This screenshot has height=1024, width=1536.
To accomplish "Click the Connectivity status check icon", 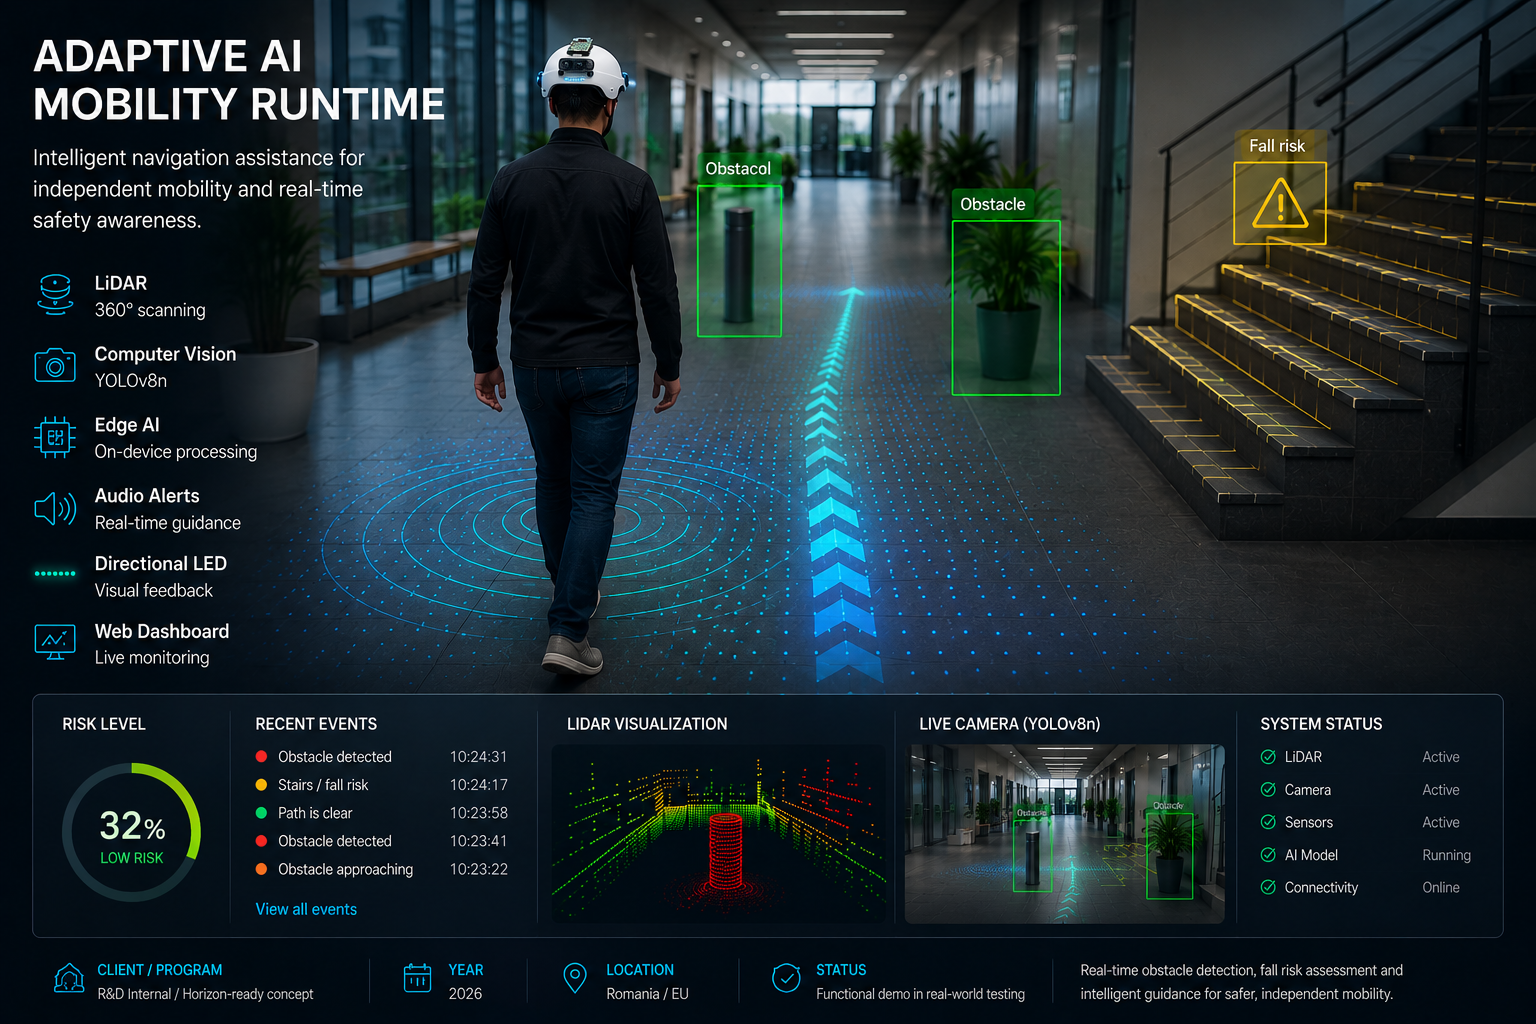I will 1268,887.
